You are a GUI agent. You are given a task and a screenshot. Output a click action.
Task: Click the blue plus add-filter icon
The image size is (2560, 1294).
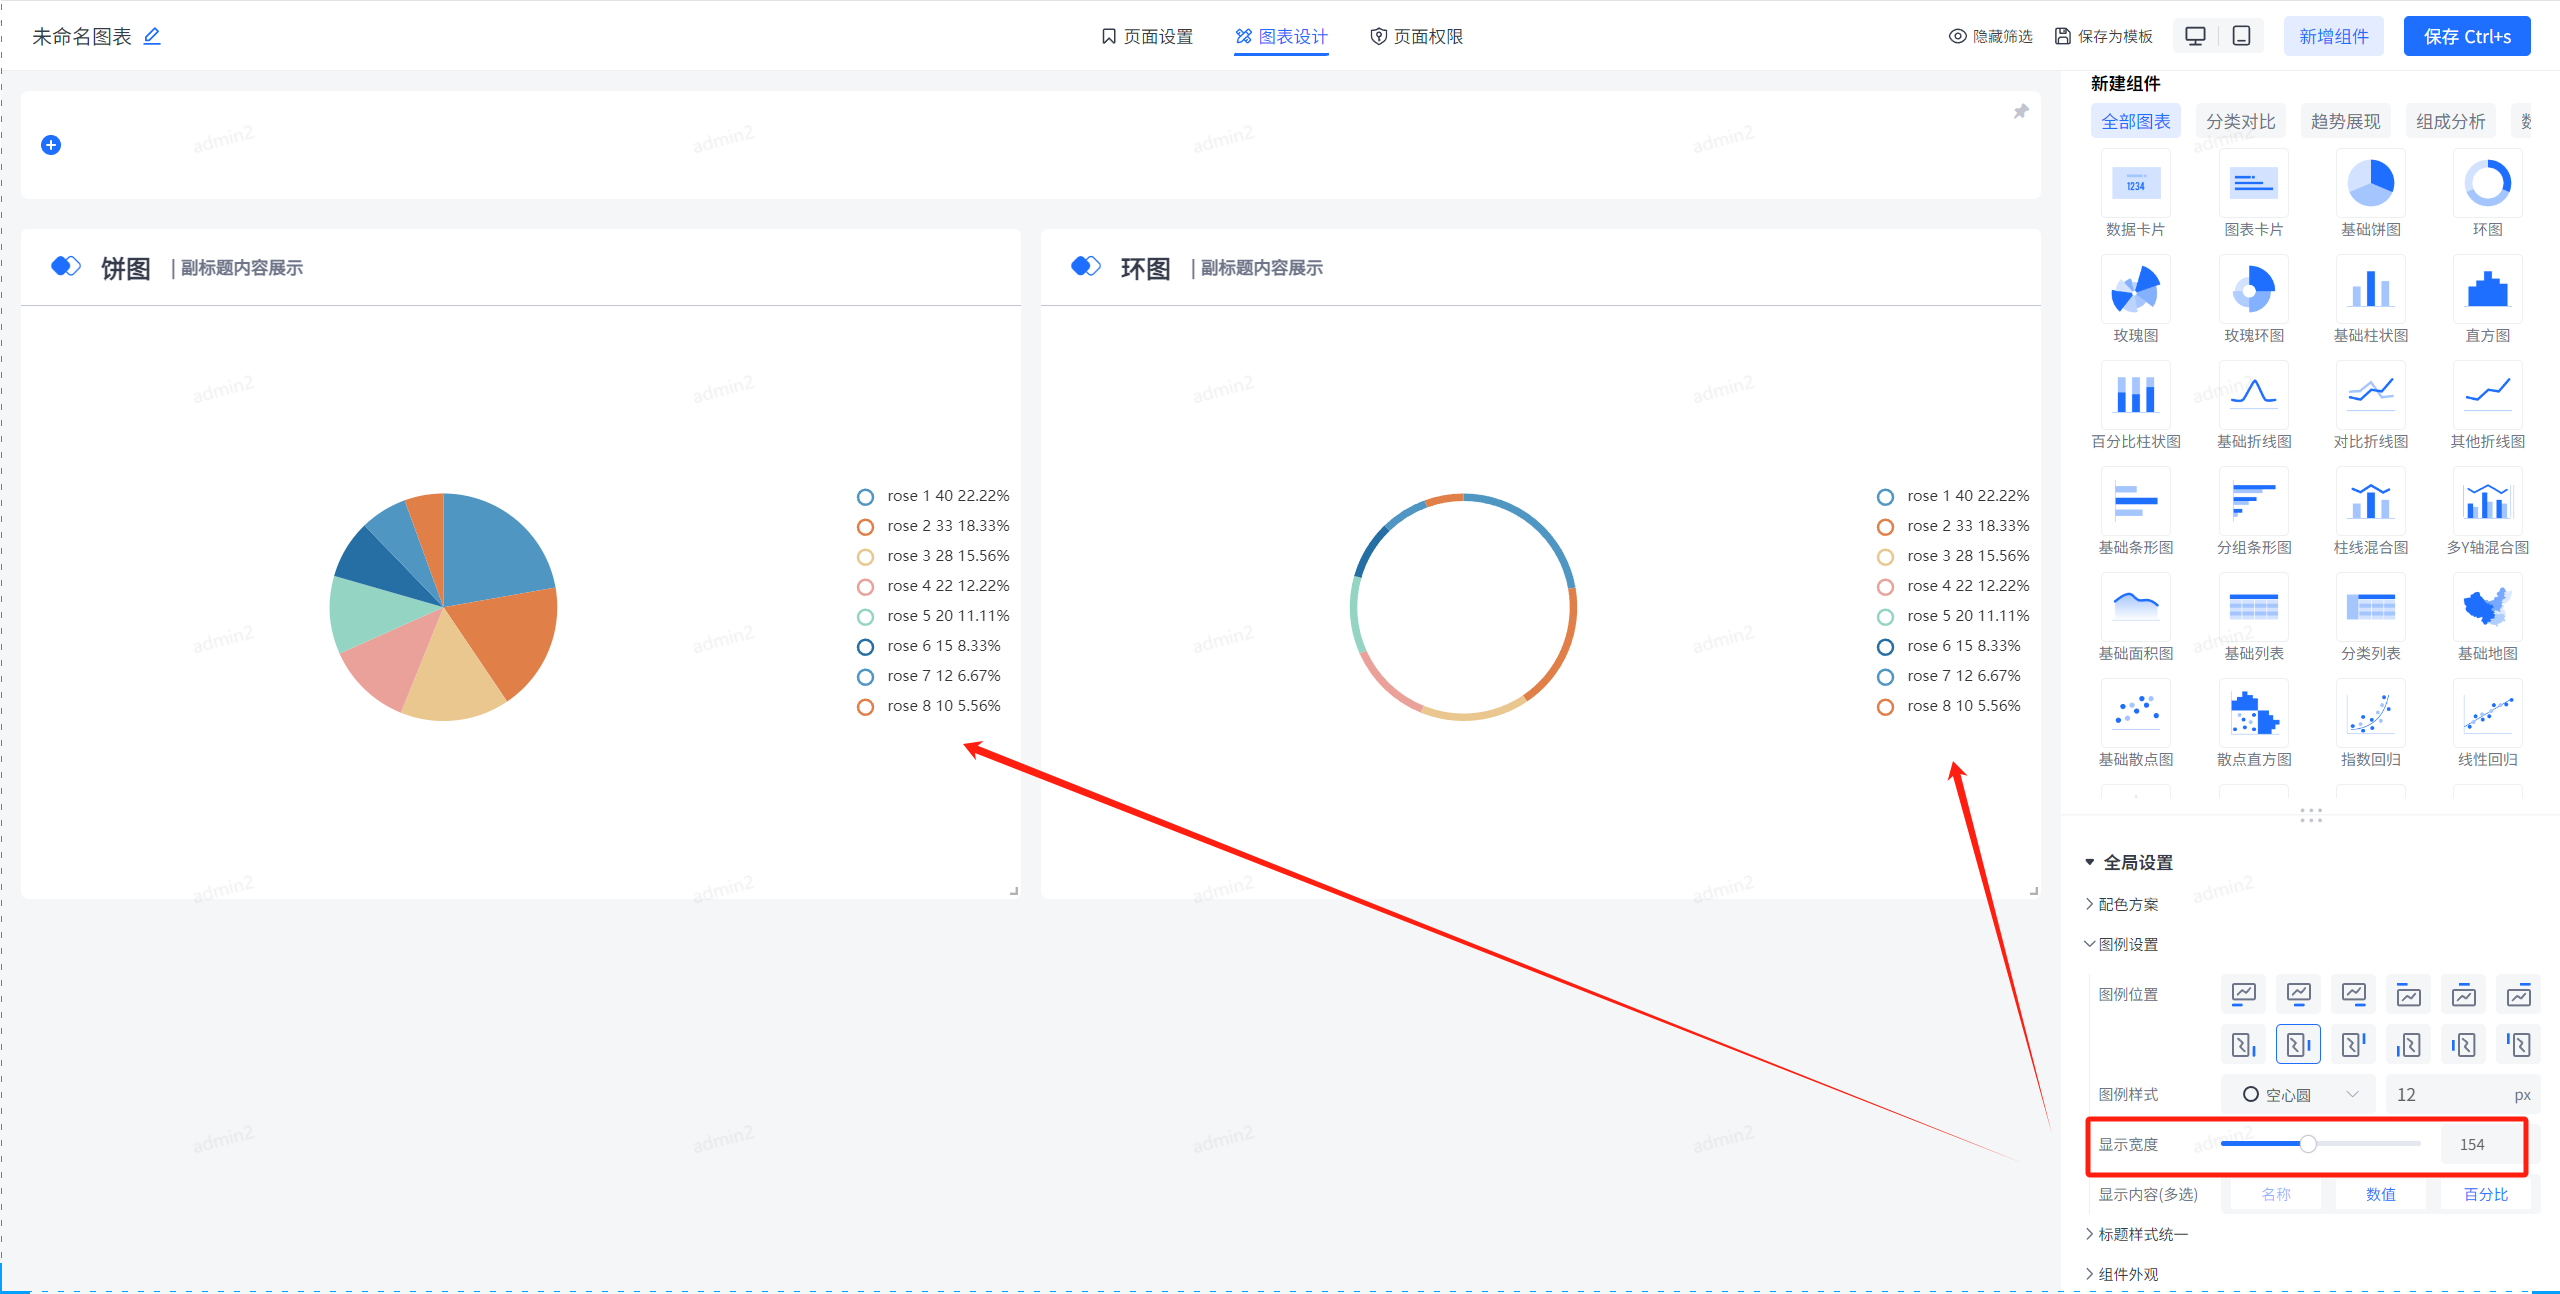tap(51, 145)
